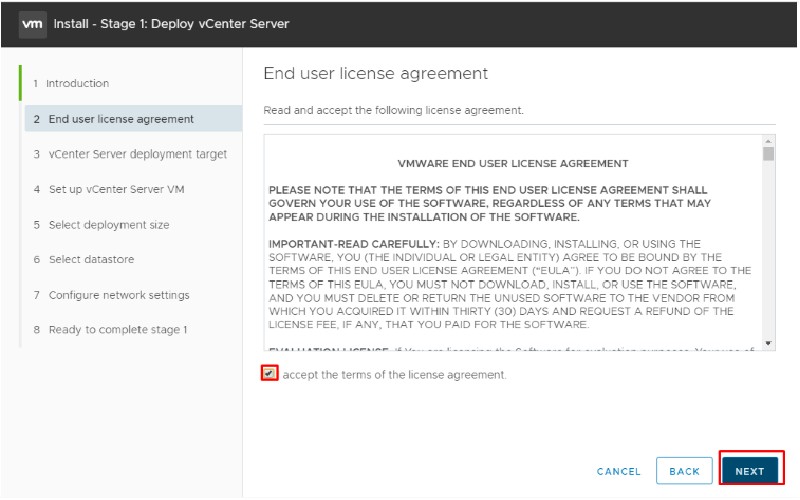Screen dimensions: 800x500
Task: Click the 'End user license agreement' page heading
Action: tap(376, 74)
